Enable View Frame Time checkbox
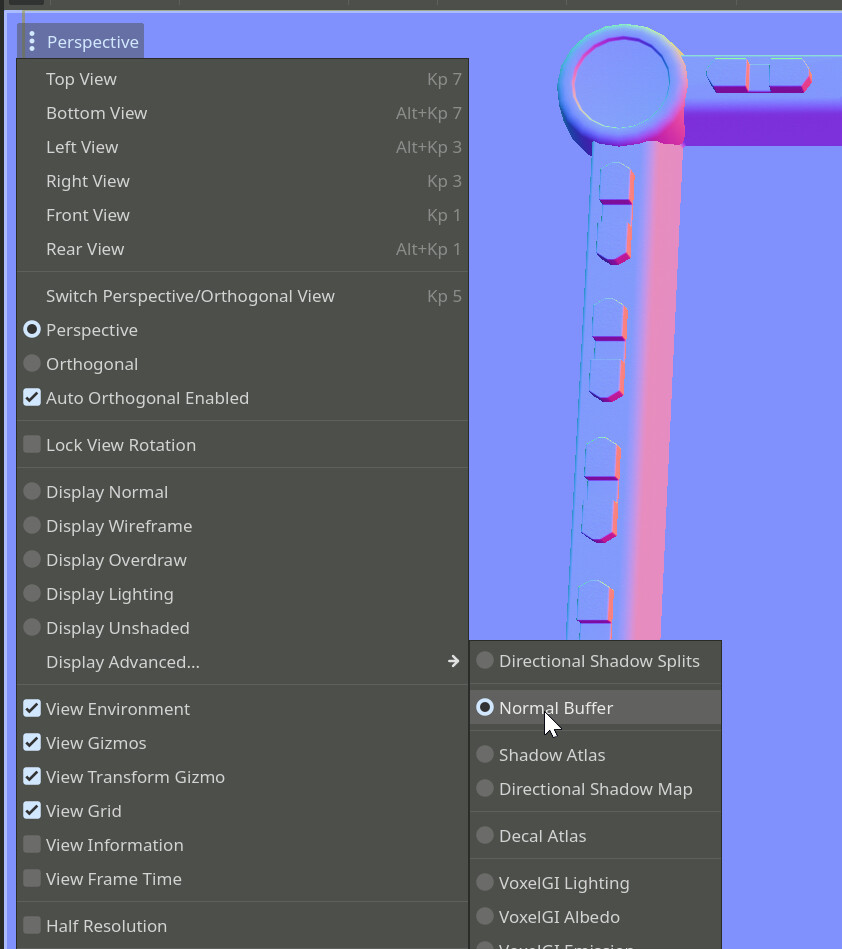This screenshot has width=842, height=949. pyautogui.click(x=32, y=879)
